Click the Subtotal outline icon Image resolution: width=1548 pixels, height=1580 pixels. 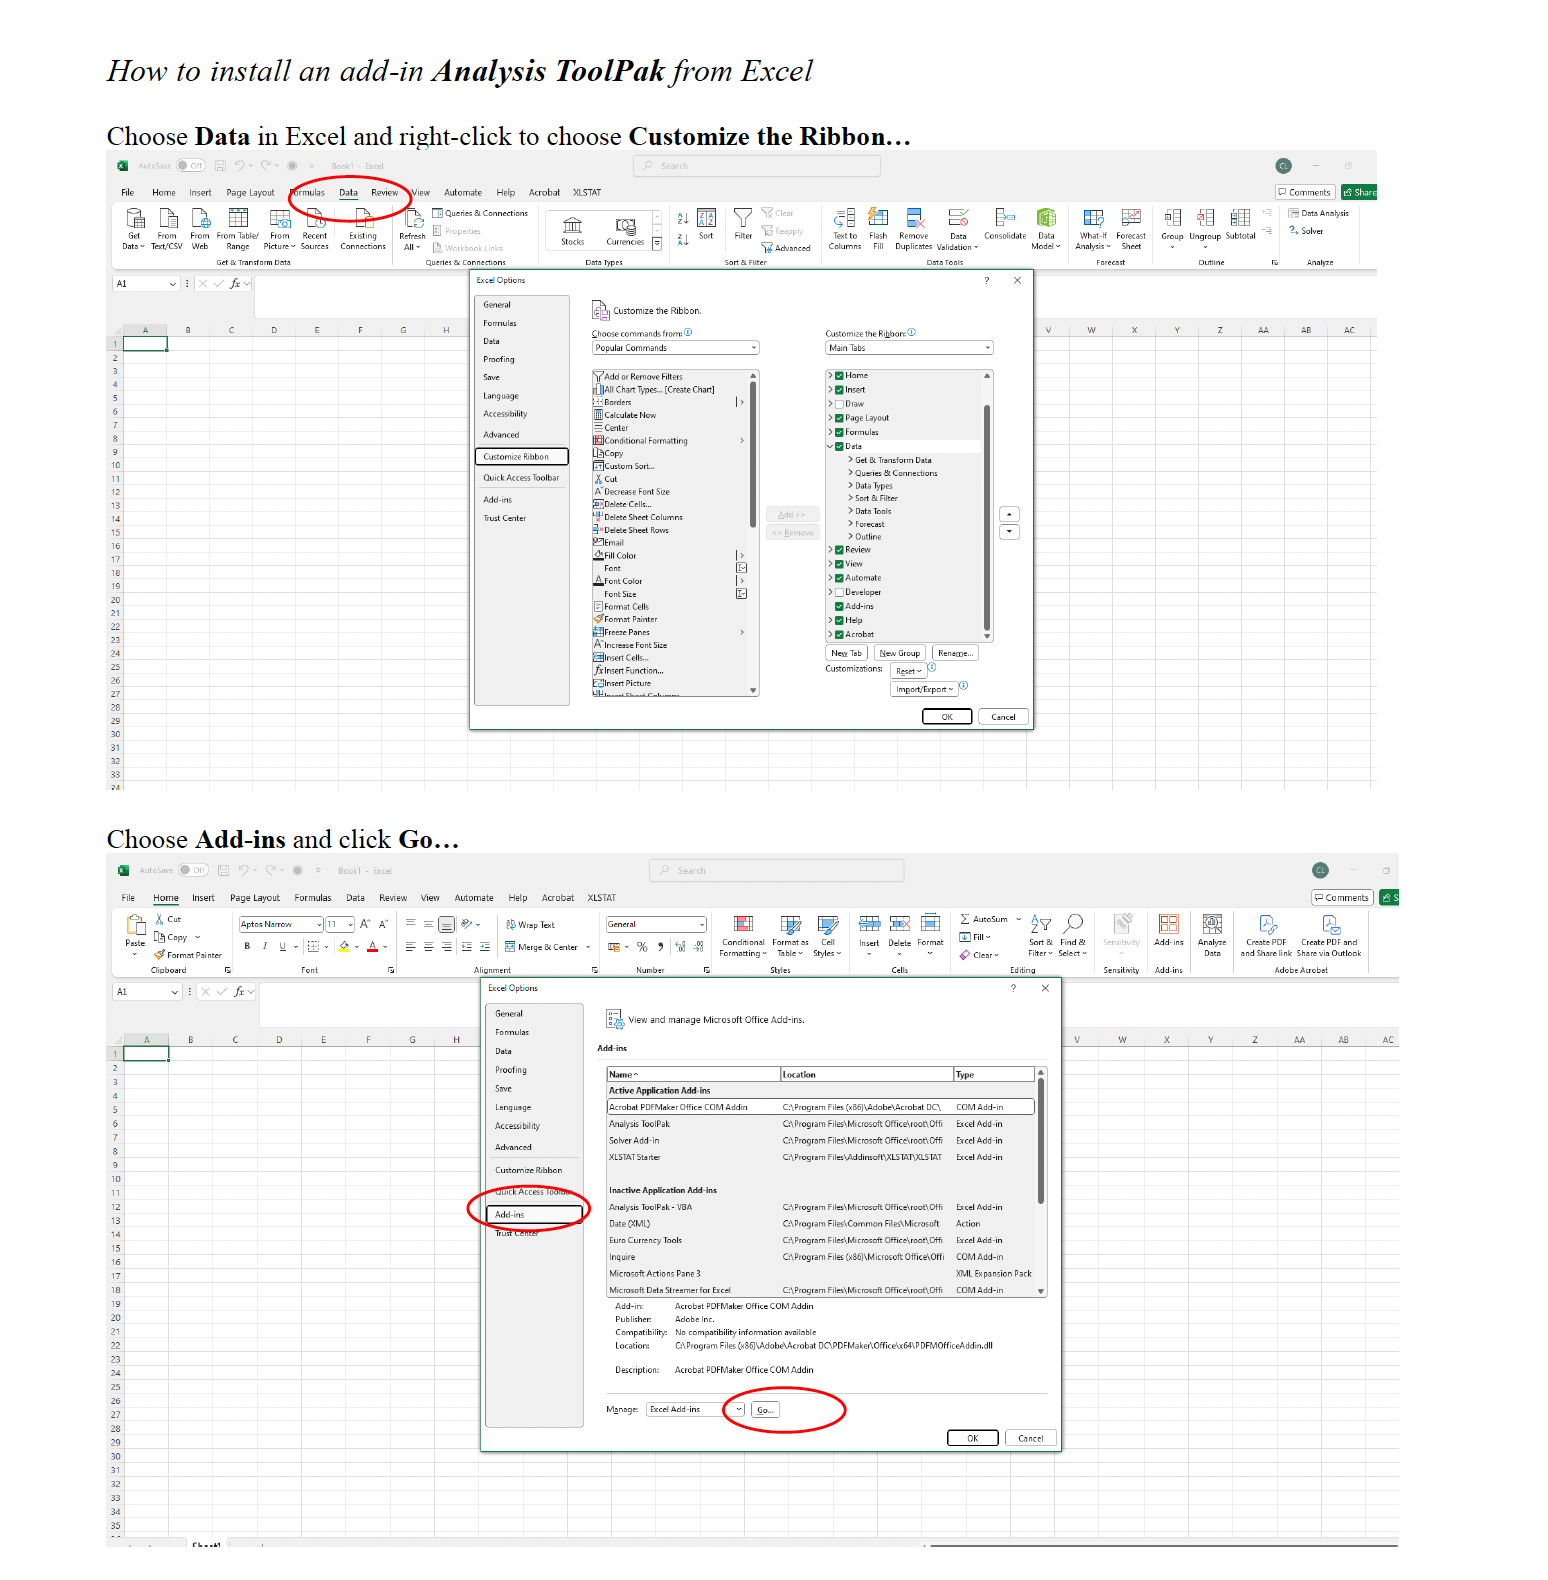(1240, 224)
